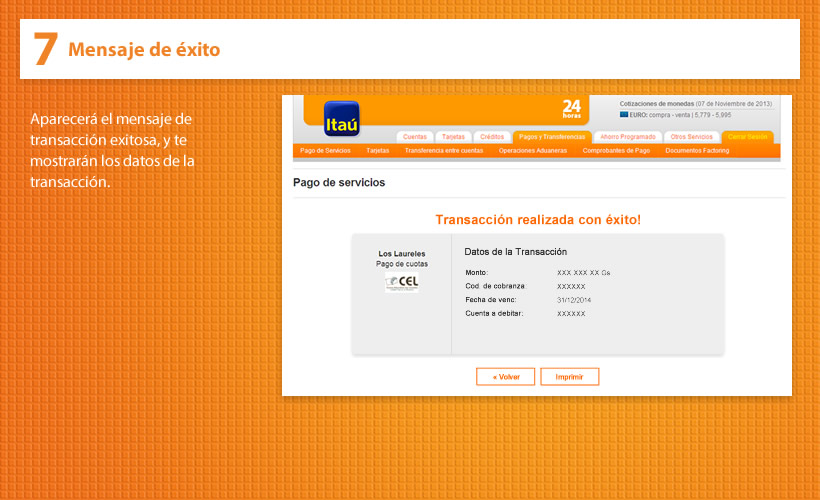The height and width of the screenshot is (500, 820).
Task: Go to Operaciones Aduaneras
Action: pyautogui.click(x=532, y=151)
